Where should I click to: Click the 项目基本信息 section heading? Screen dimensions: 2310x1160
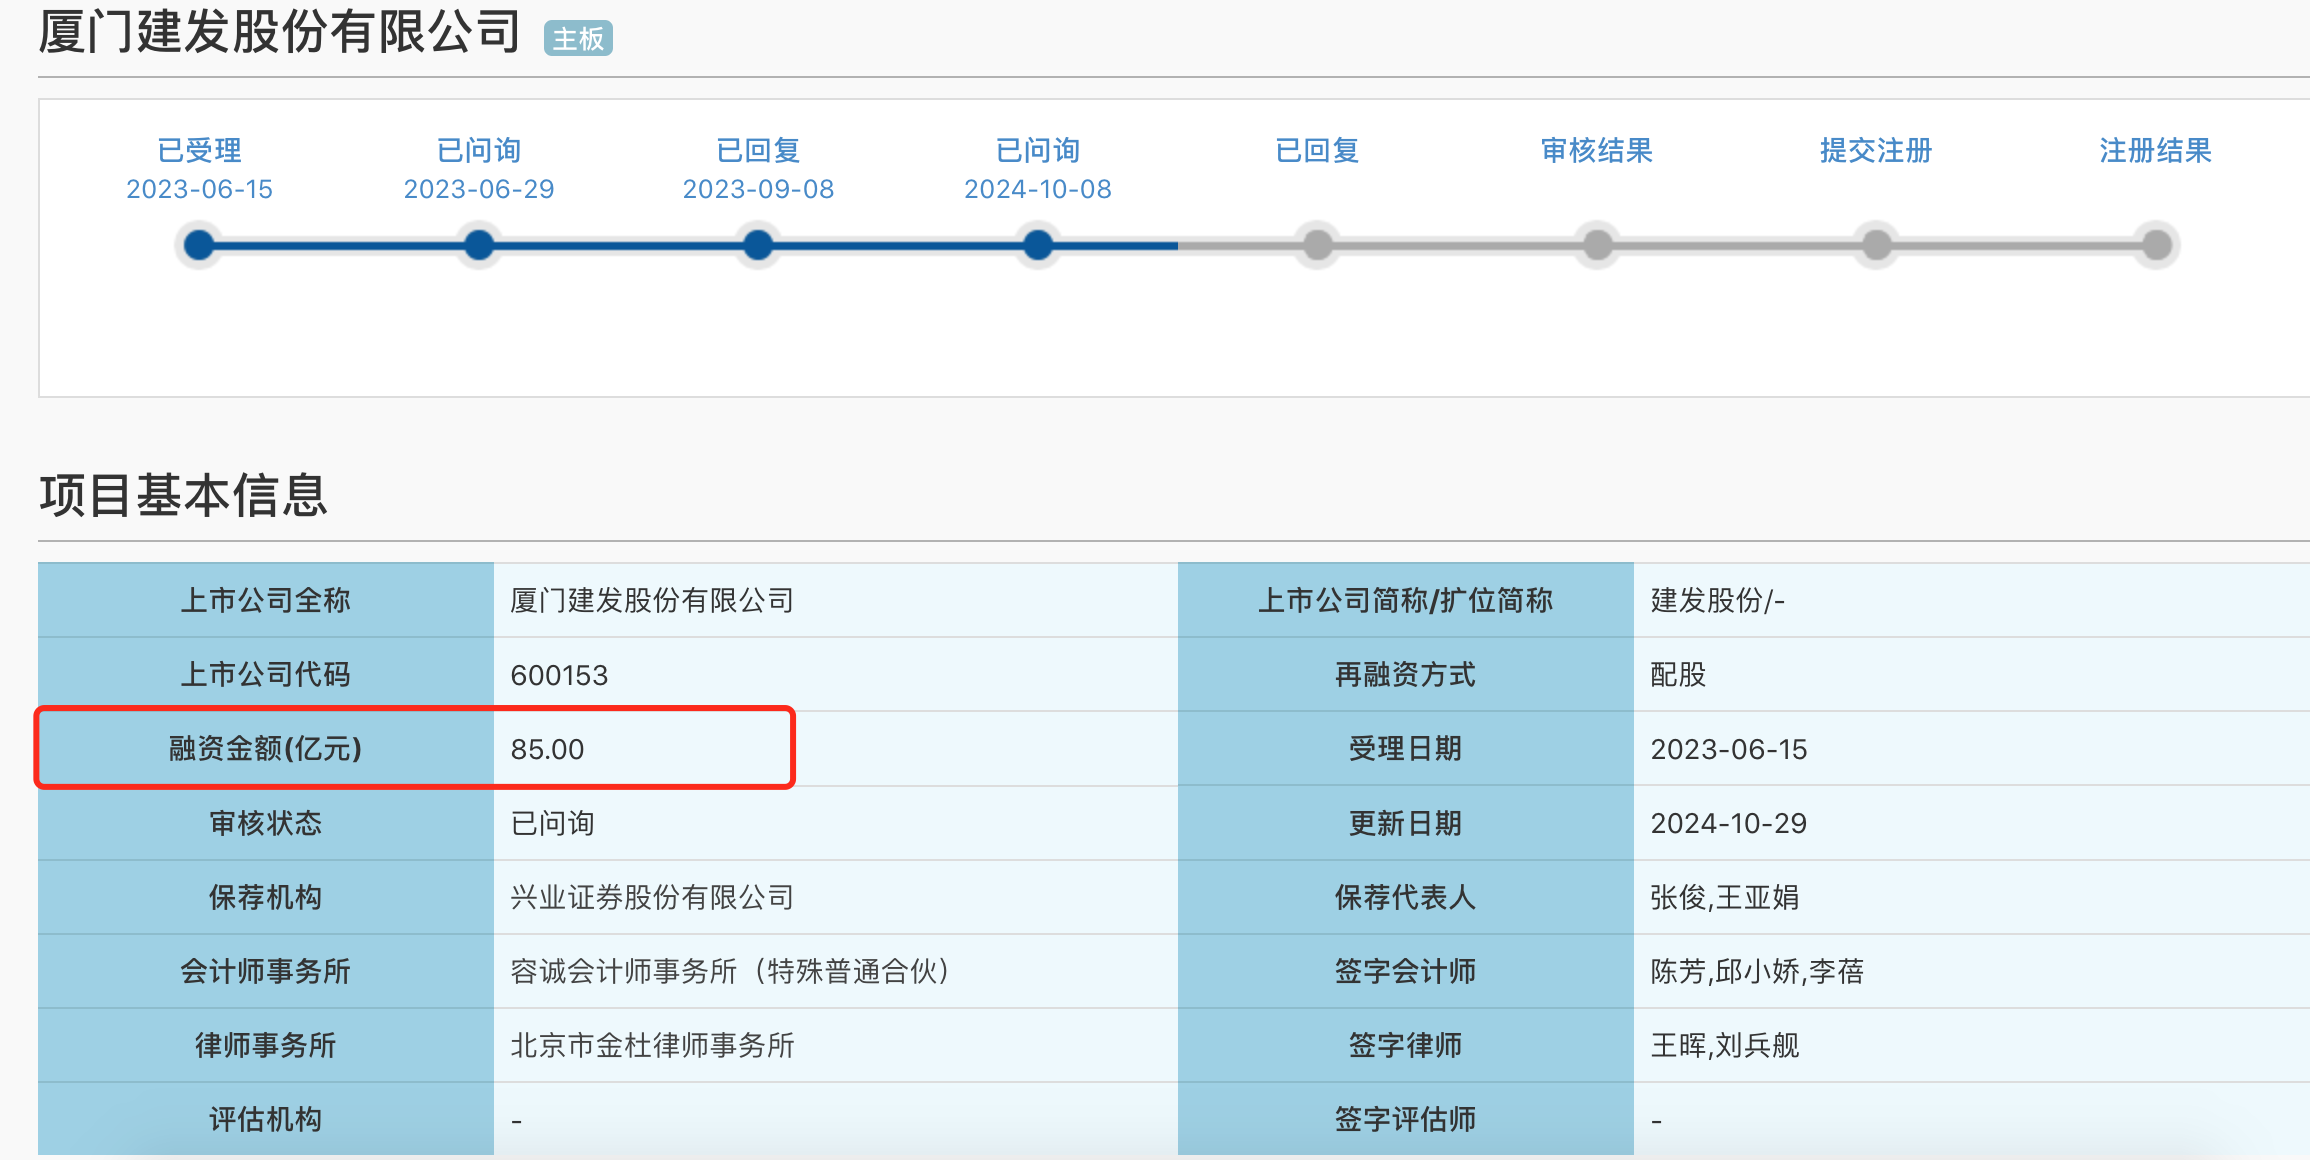[184, 496]
